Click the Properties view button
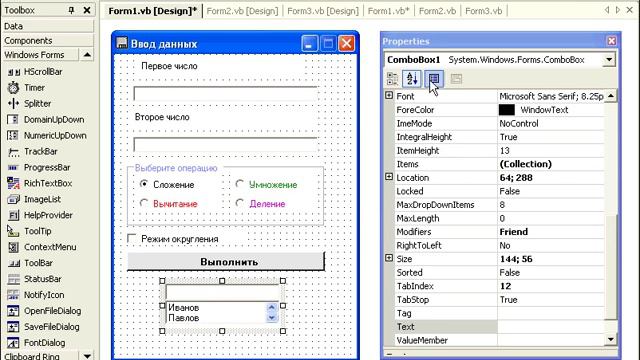Viewport: 640px width, 360px height. point(434,79)
